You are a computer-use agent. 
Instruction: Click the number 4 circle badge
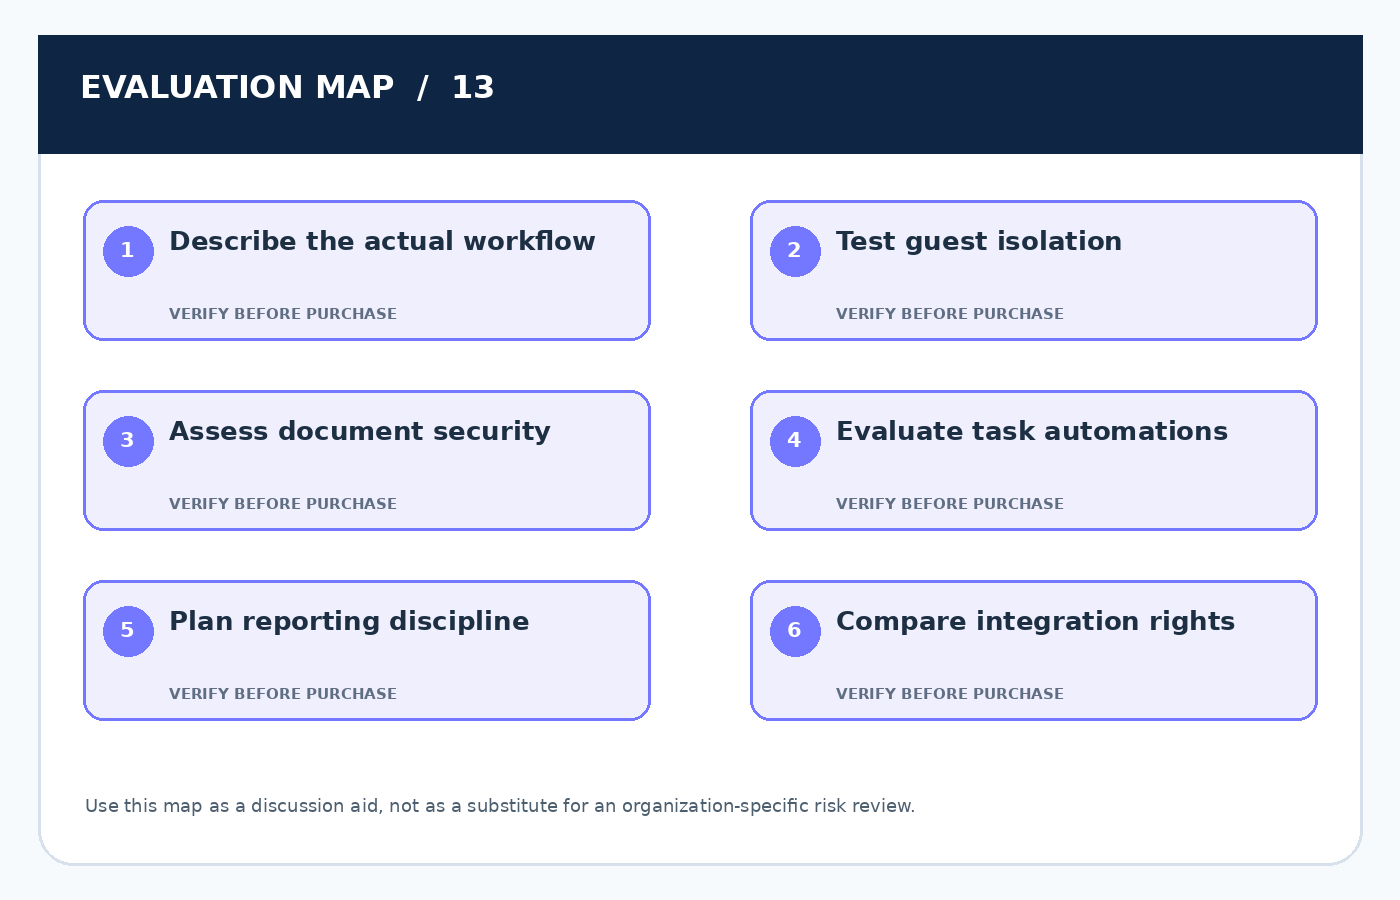tap(795, 441)
